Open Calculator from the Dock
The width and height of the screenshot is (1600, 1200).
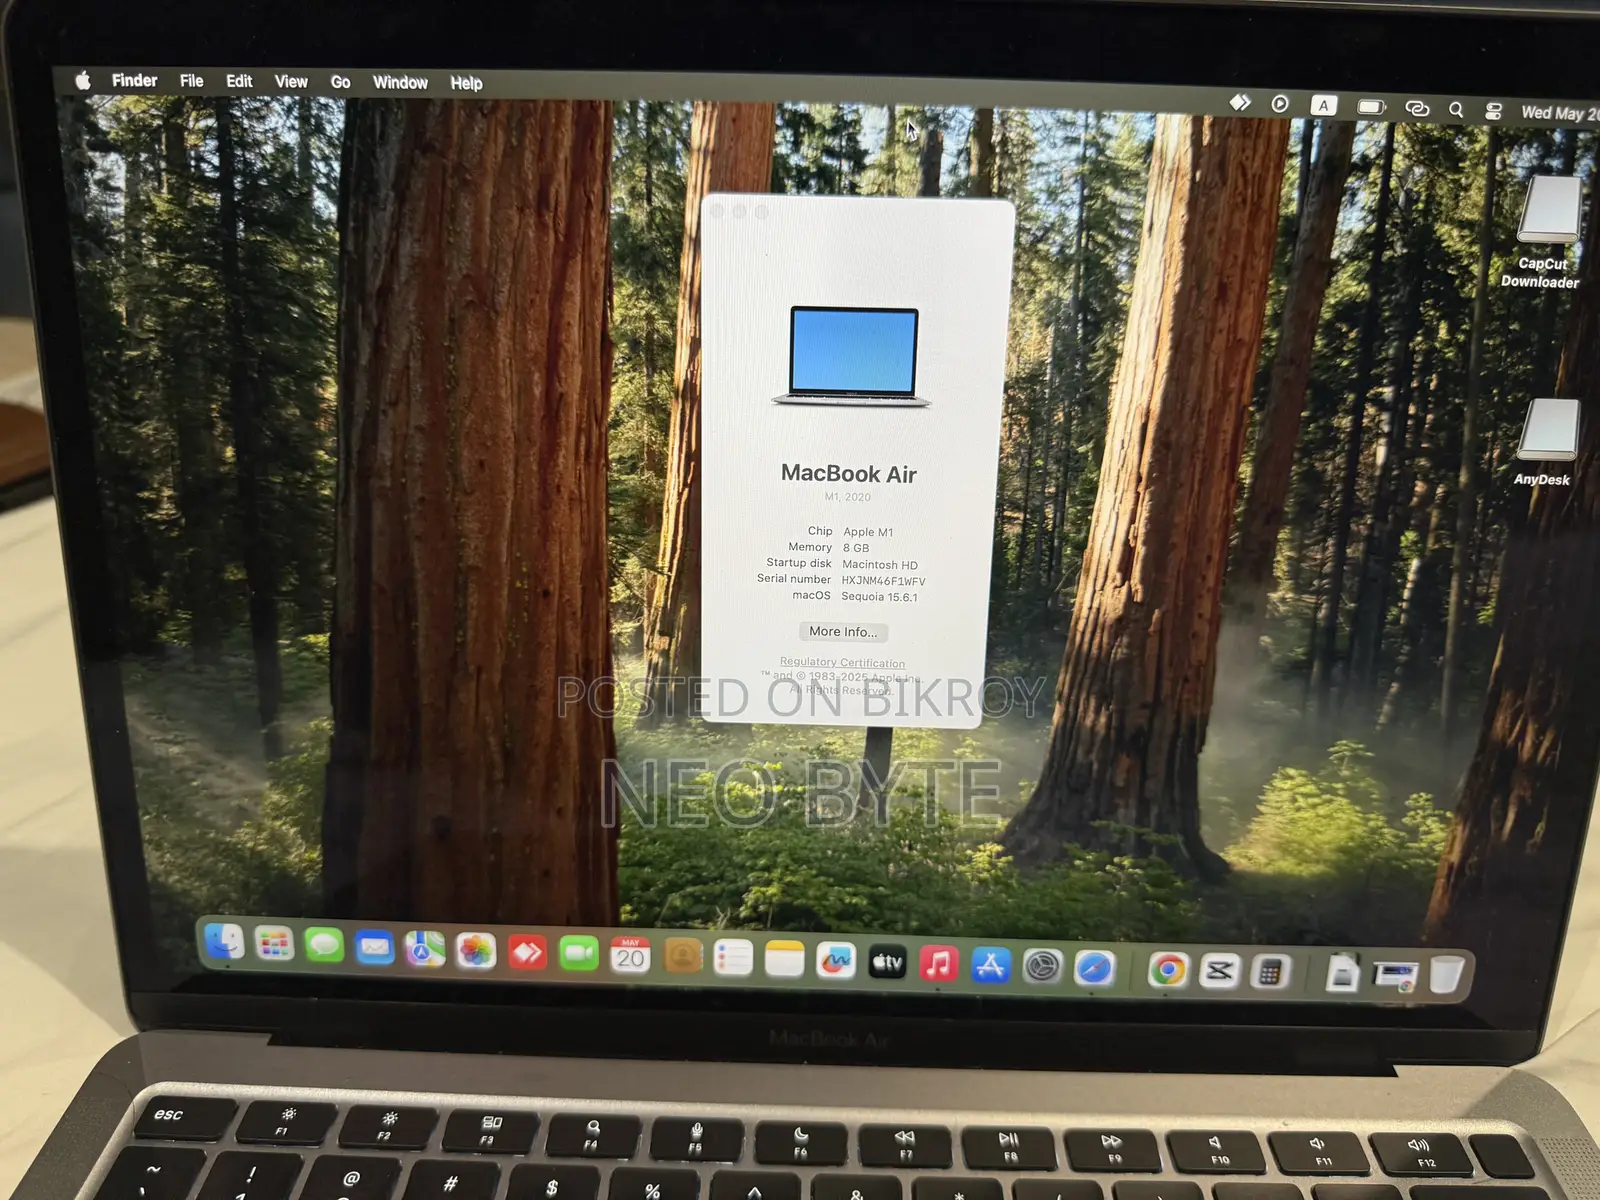click(x=1270, y=972)
